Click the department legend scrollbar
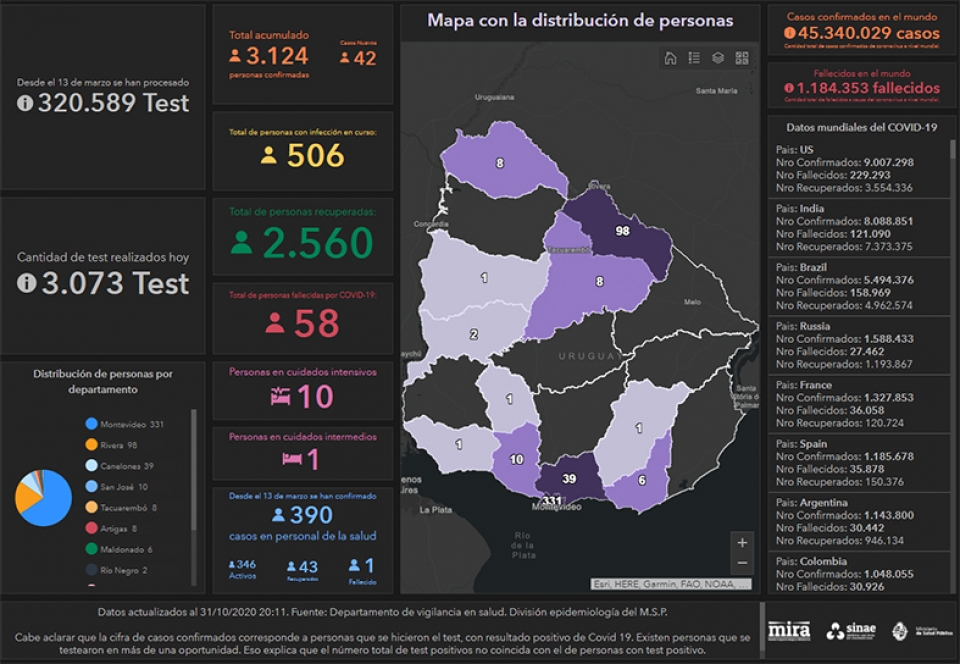The height and width of the screenshot is (664, 960). [194, 470]
